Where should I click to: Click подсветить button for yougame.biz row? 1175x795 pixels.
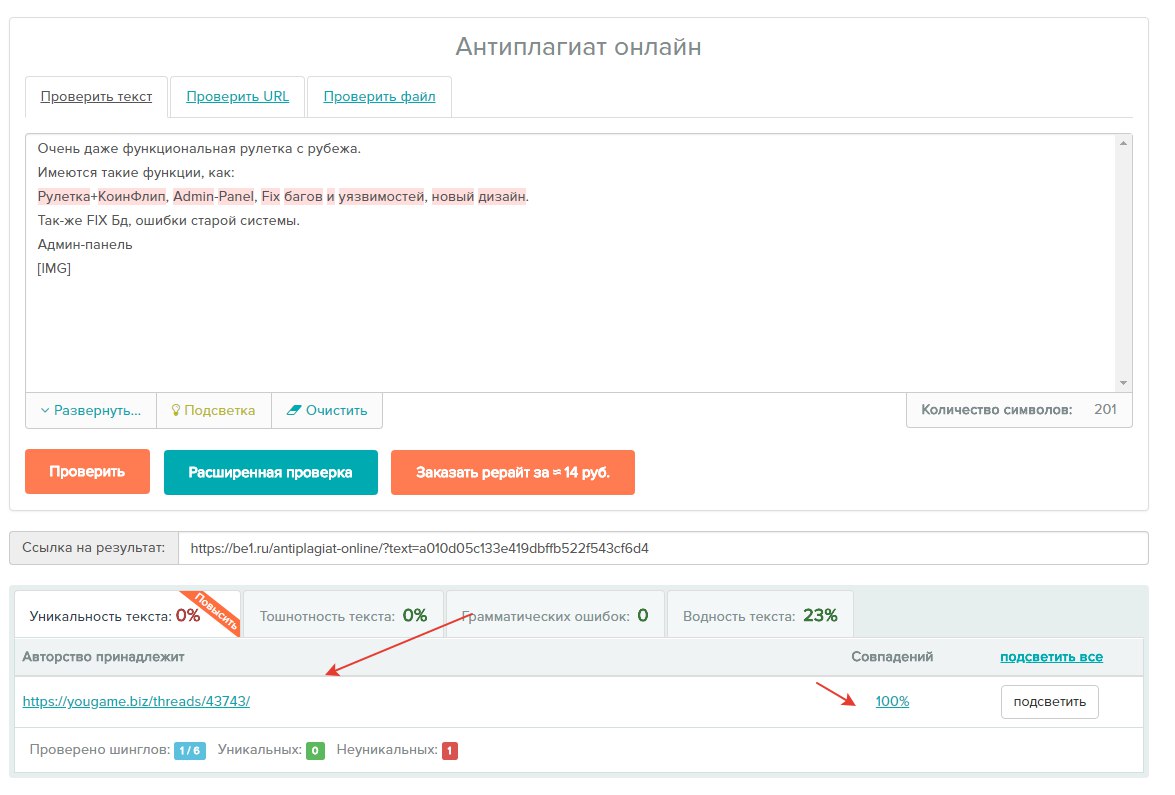point(1049,702)
